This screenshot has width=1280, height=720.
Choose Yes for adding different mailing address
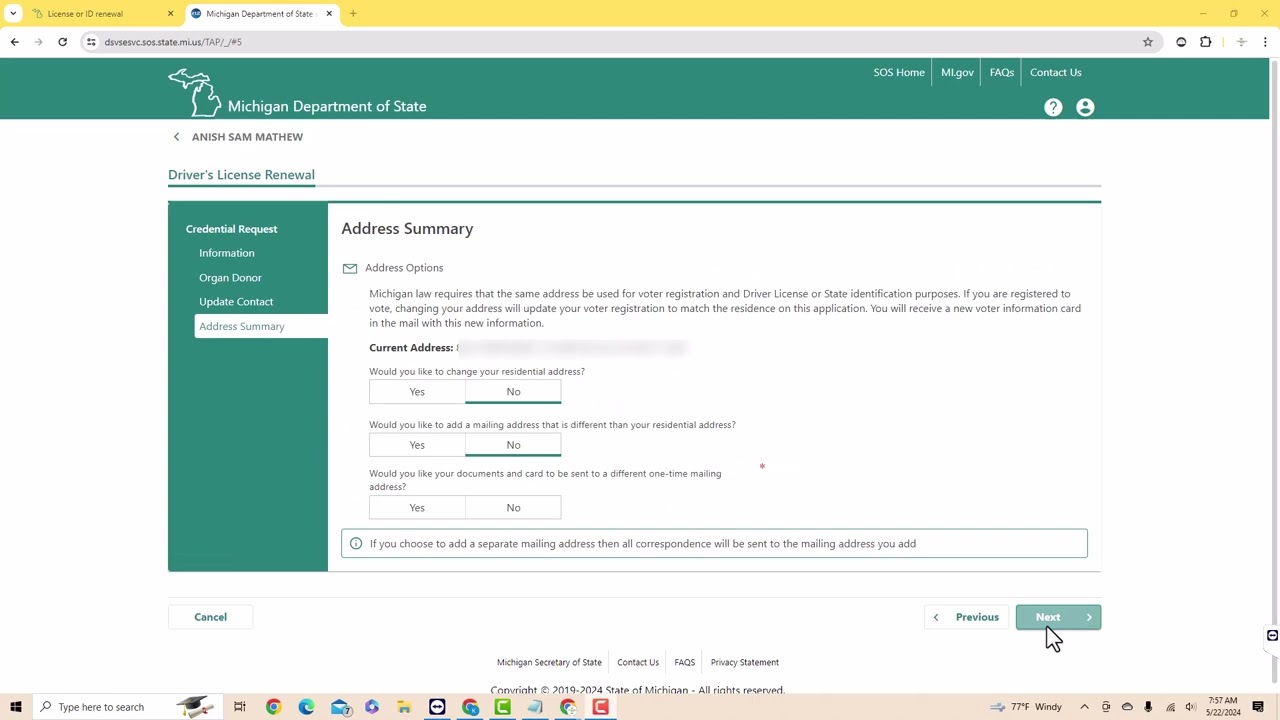[x=417, y=445]
